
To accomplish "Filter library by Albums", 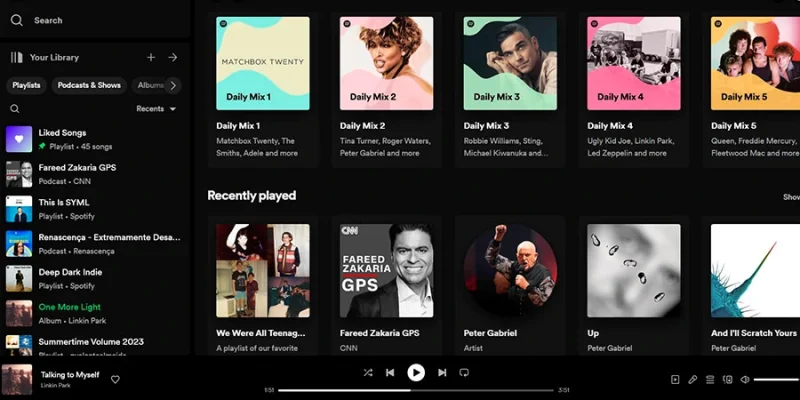I will [x=150, y=85].
